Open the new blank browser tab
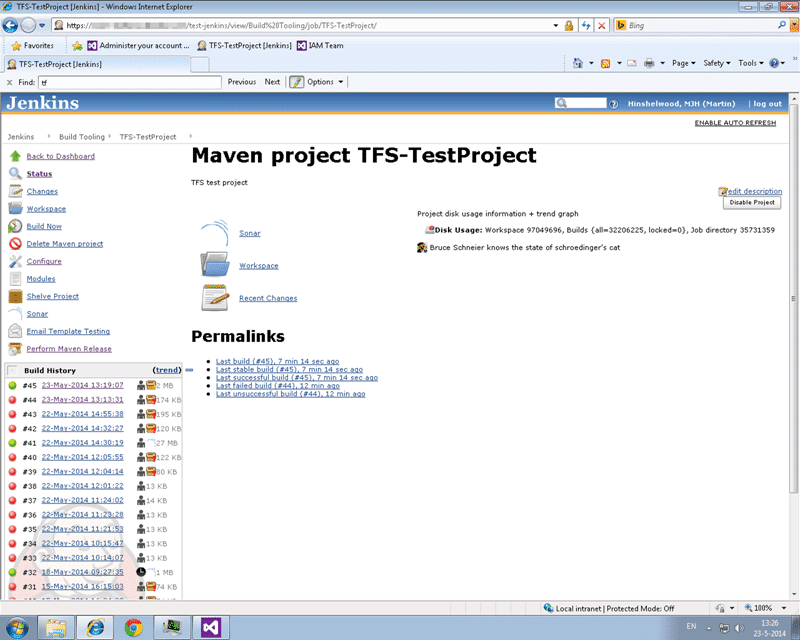800x640 pixels. point(200,64)
